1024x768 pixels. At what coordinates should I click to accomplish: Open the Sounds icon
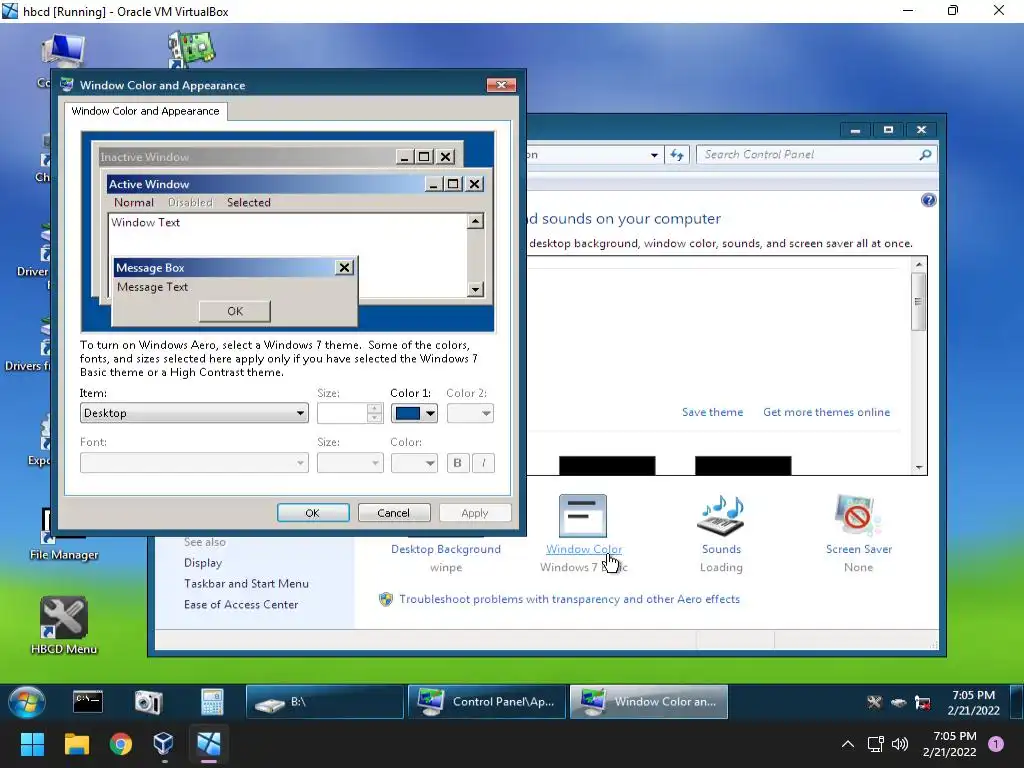tap(721, 516)
